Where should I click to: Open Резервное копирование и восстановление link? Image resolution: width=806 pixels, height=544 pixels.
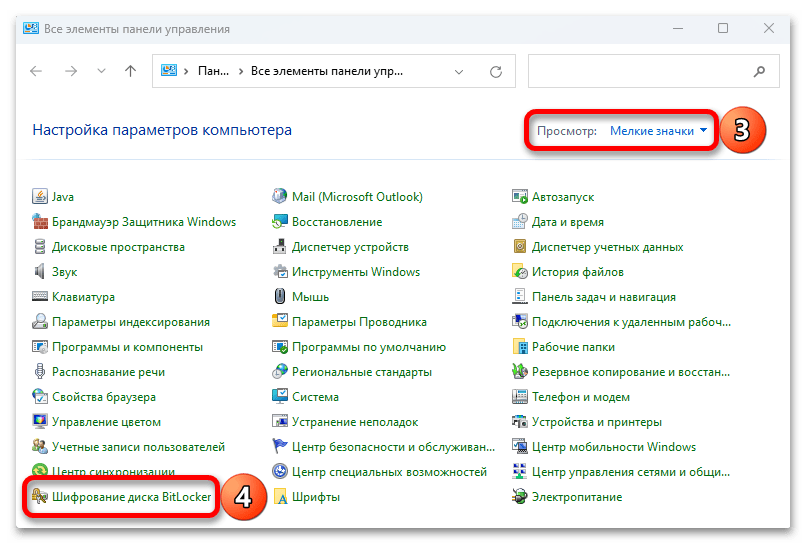[x=631, y=372]
